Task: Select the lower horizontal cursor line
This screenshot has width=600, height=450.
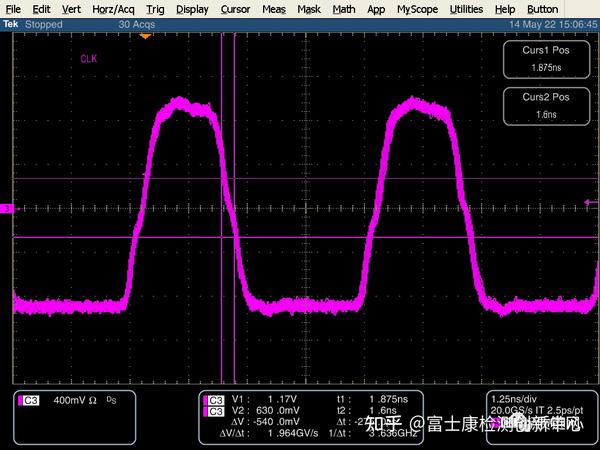Action: tap(306, 237)
